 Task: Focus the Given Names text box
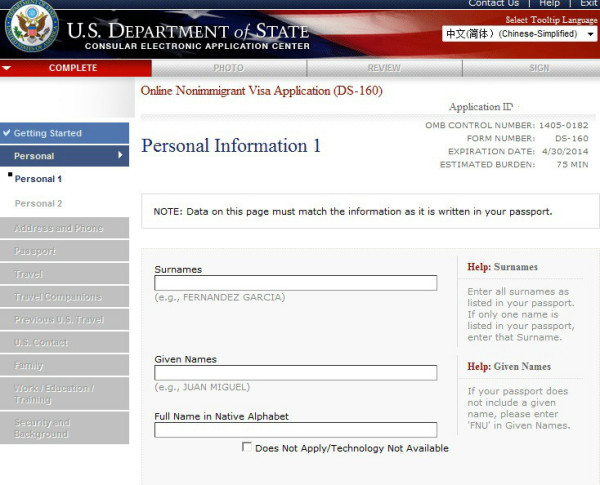click(x=295, y=373)
